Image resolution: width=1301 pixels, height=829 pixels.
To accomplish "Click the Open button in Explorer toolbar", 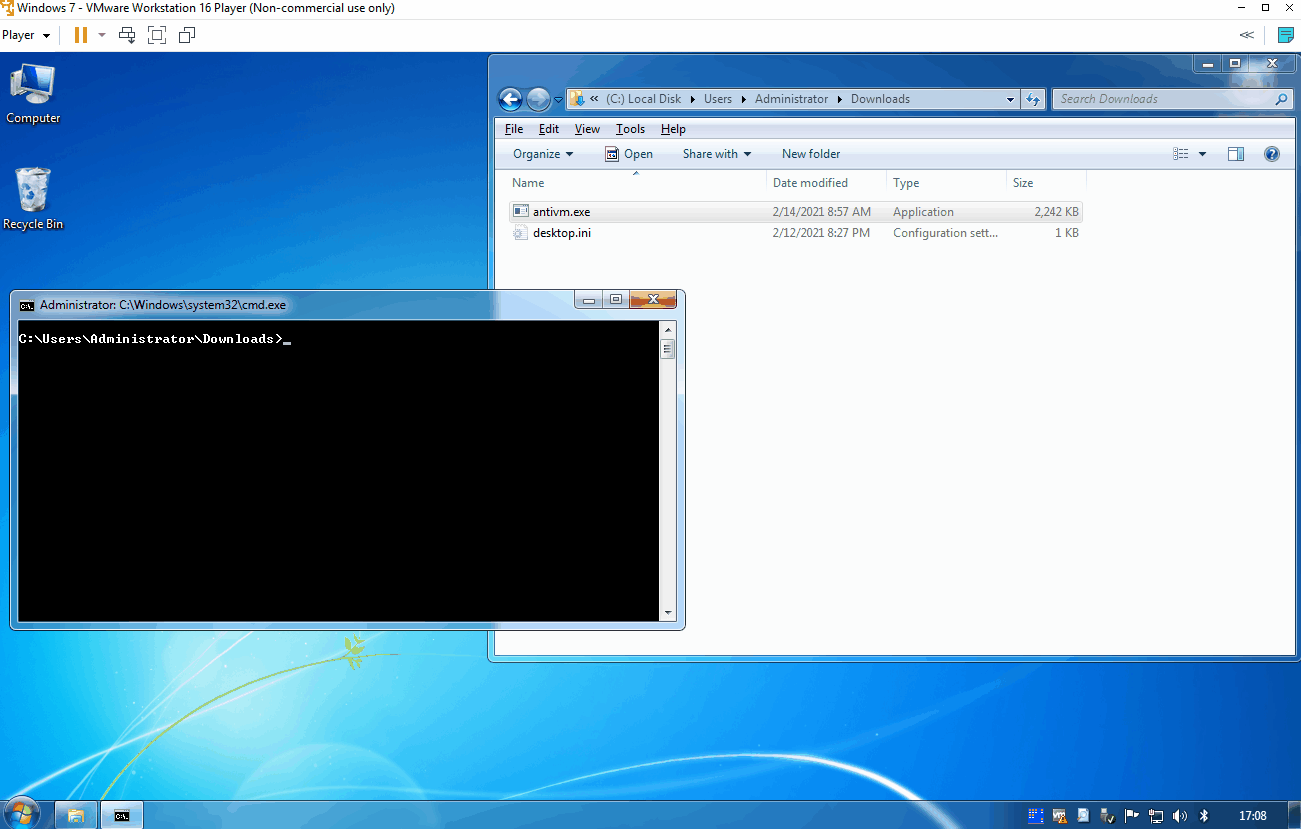I will (x=628, y=154).
